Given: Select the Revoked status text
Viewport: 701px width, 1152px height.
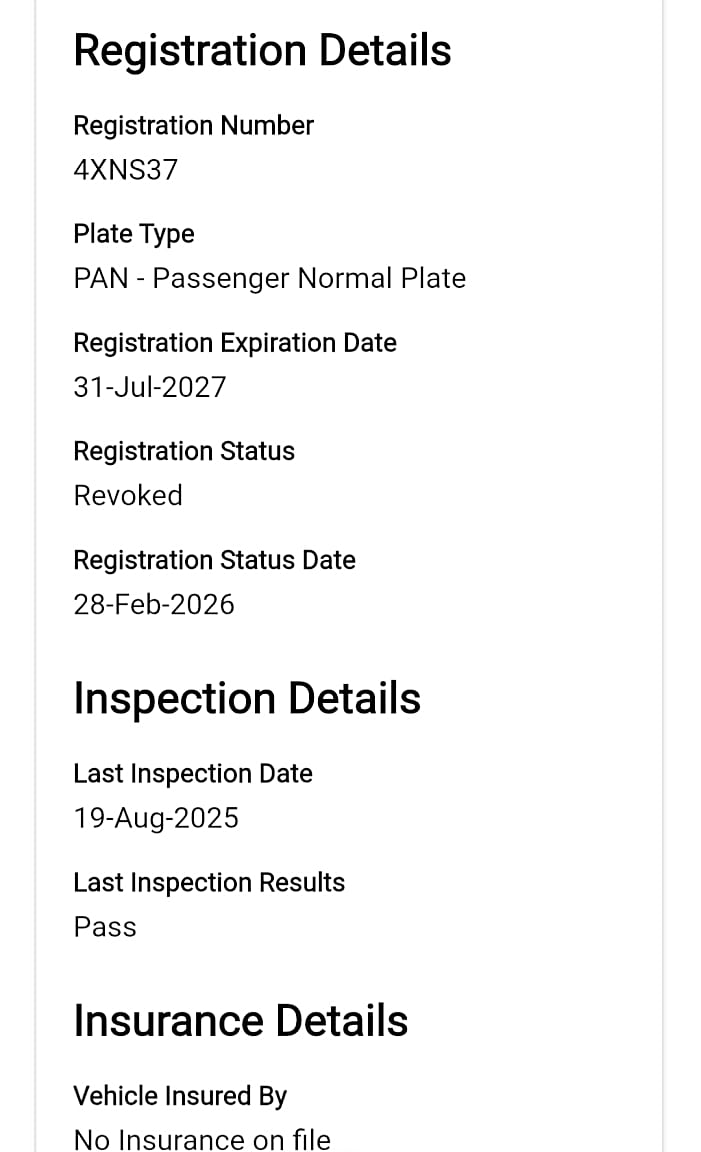Looking at the screenshot, I should pos(128,495).
